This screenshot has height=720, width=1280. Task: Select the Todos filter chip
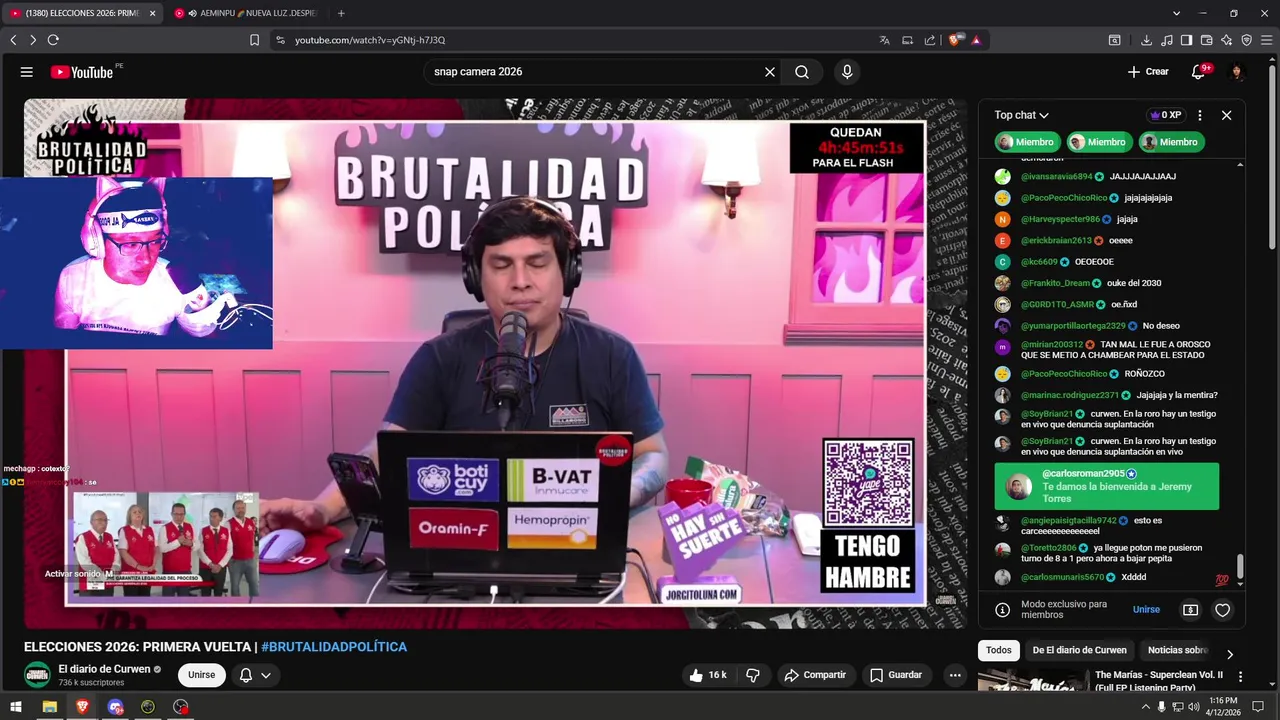(x=999, y=650)
